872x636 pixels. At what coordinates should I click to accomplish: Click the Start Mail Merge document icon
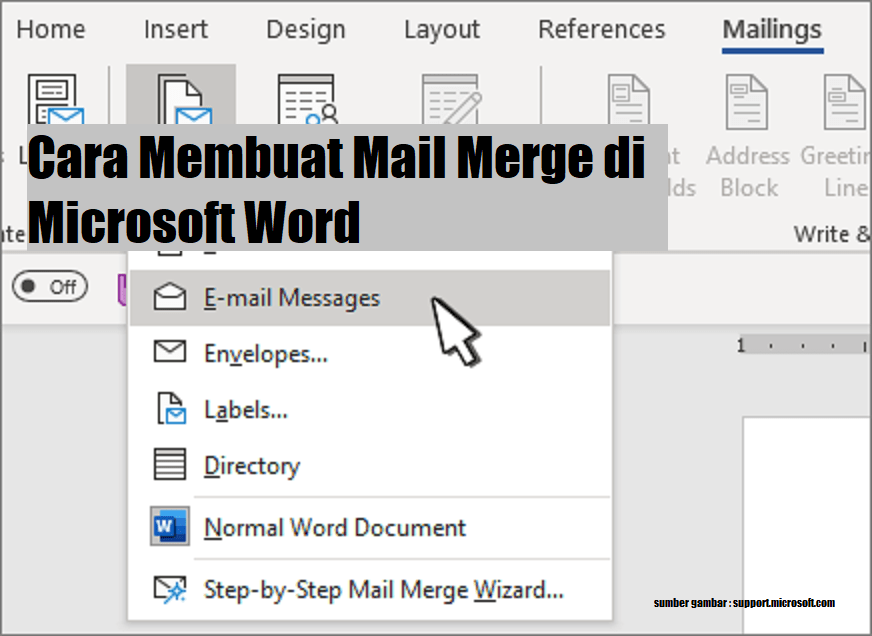click(x=185, y=99)
